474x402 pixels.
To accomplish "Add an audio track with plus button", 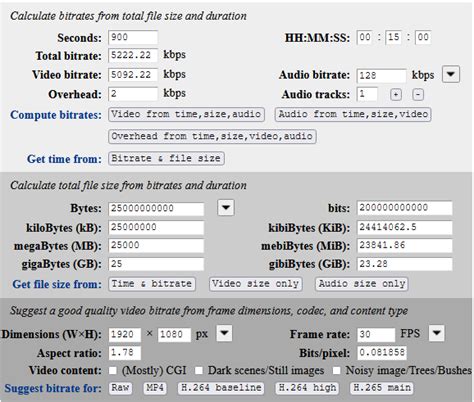I will coord(396,95).
